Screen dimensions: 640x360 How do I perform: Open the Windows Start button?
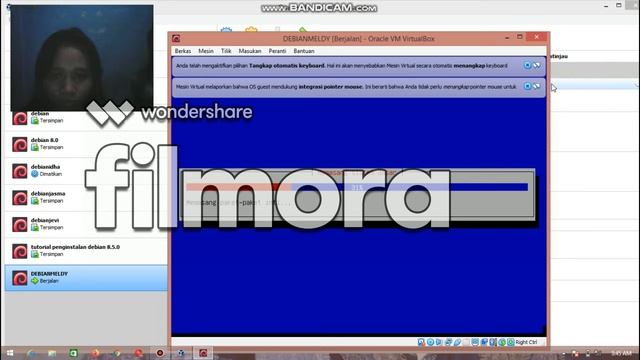pos(9,353)
